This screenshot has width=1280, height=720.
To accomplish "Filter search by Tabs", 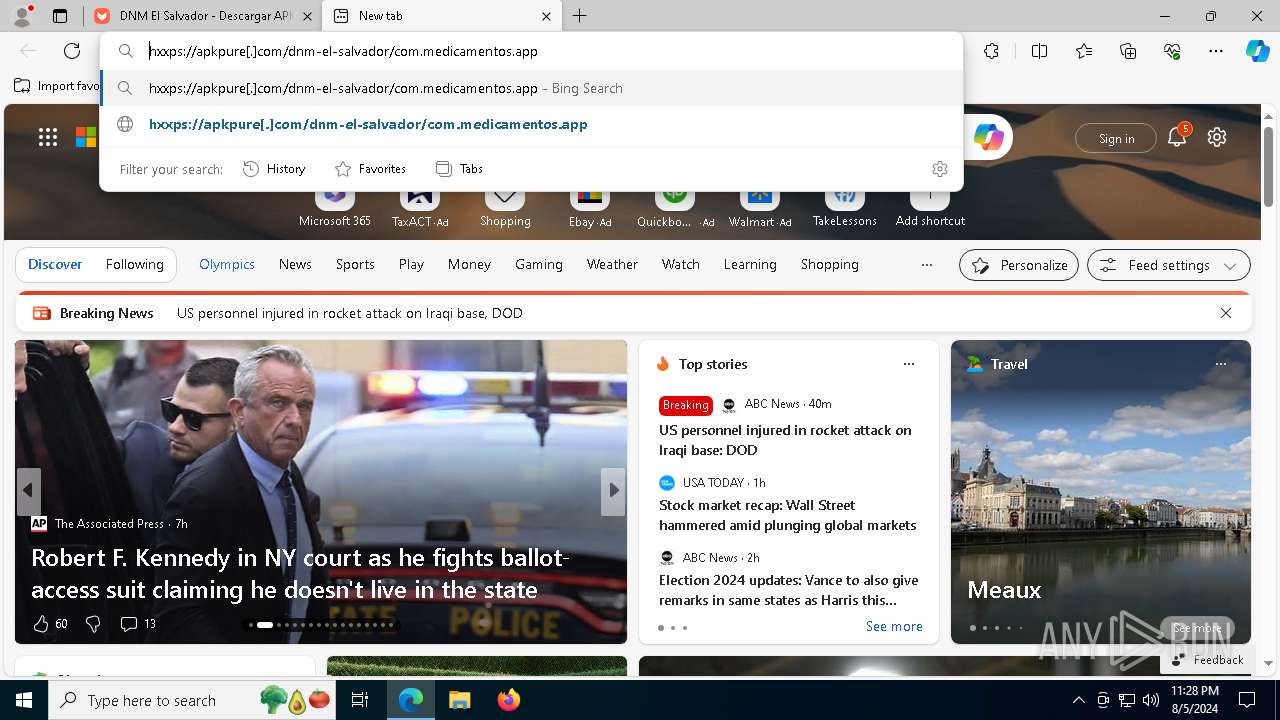I will pyautogui.click(x=459, y=169).
